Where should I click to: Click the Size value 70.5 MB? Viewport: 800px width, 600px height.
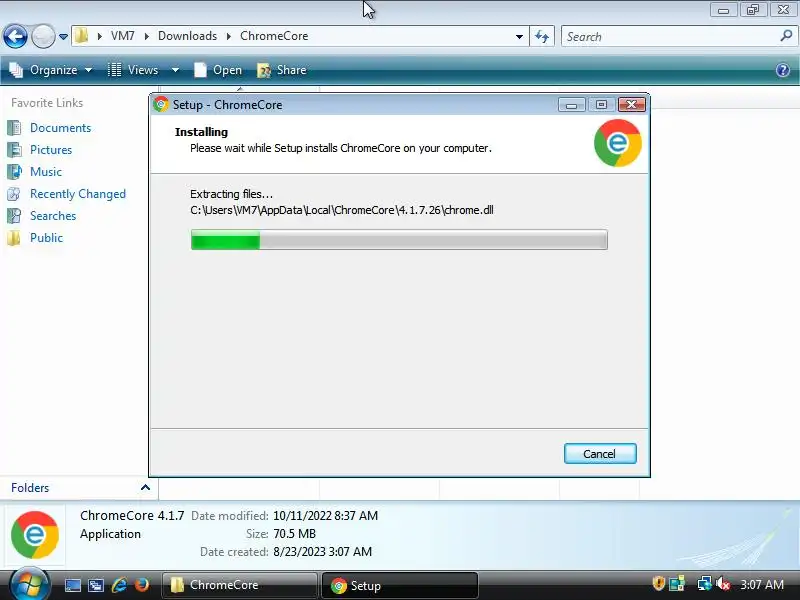tap(294, 534)
